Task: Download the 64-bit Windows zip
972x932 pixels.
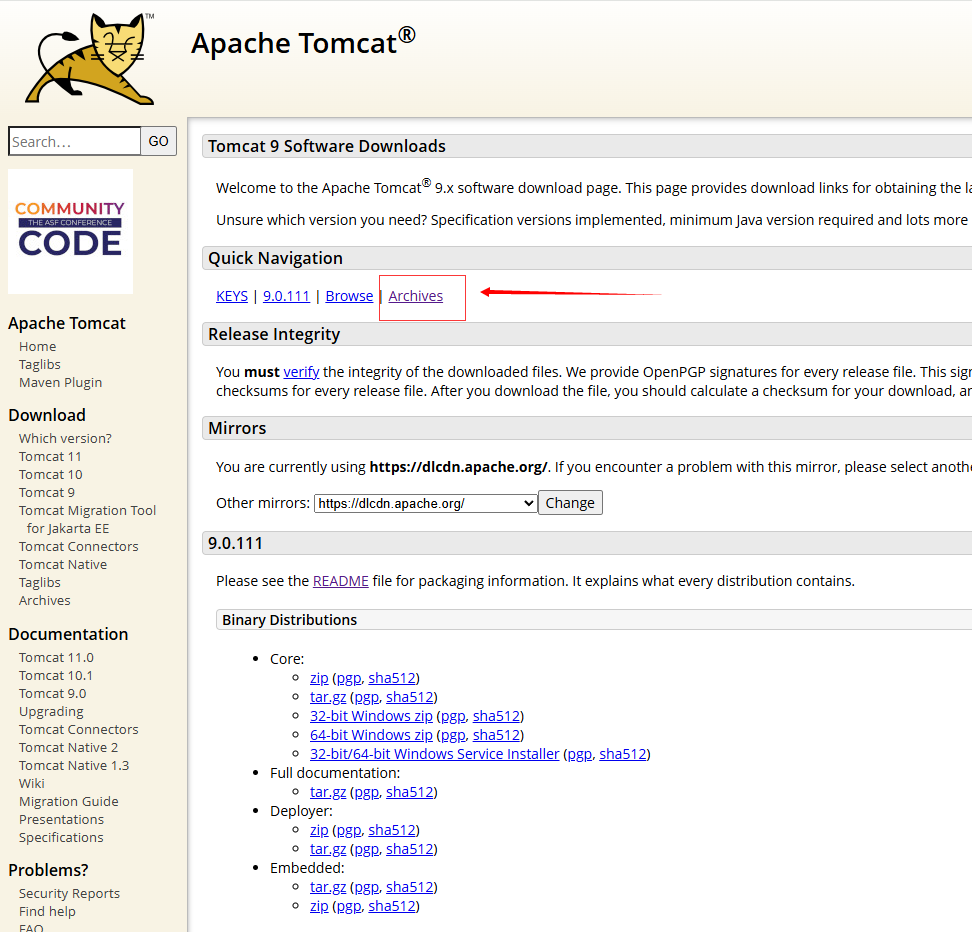Action: [x=371, y=735]
